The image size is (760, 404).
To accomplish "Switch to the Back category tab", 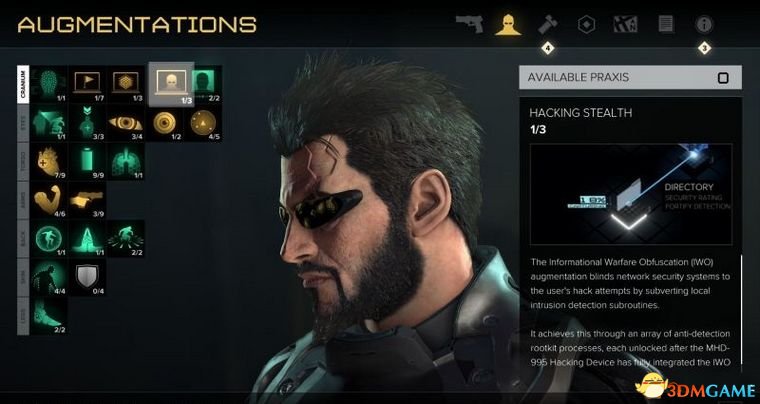I will (23, 239).
